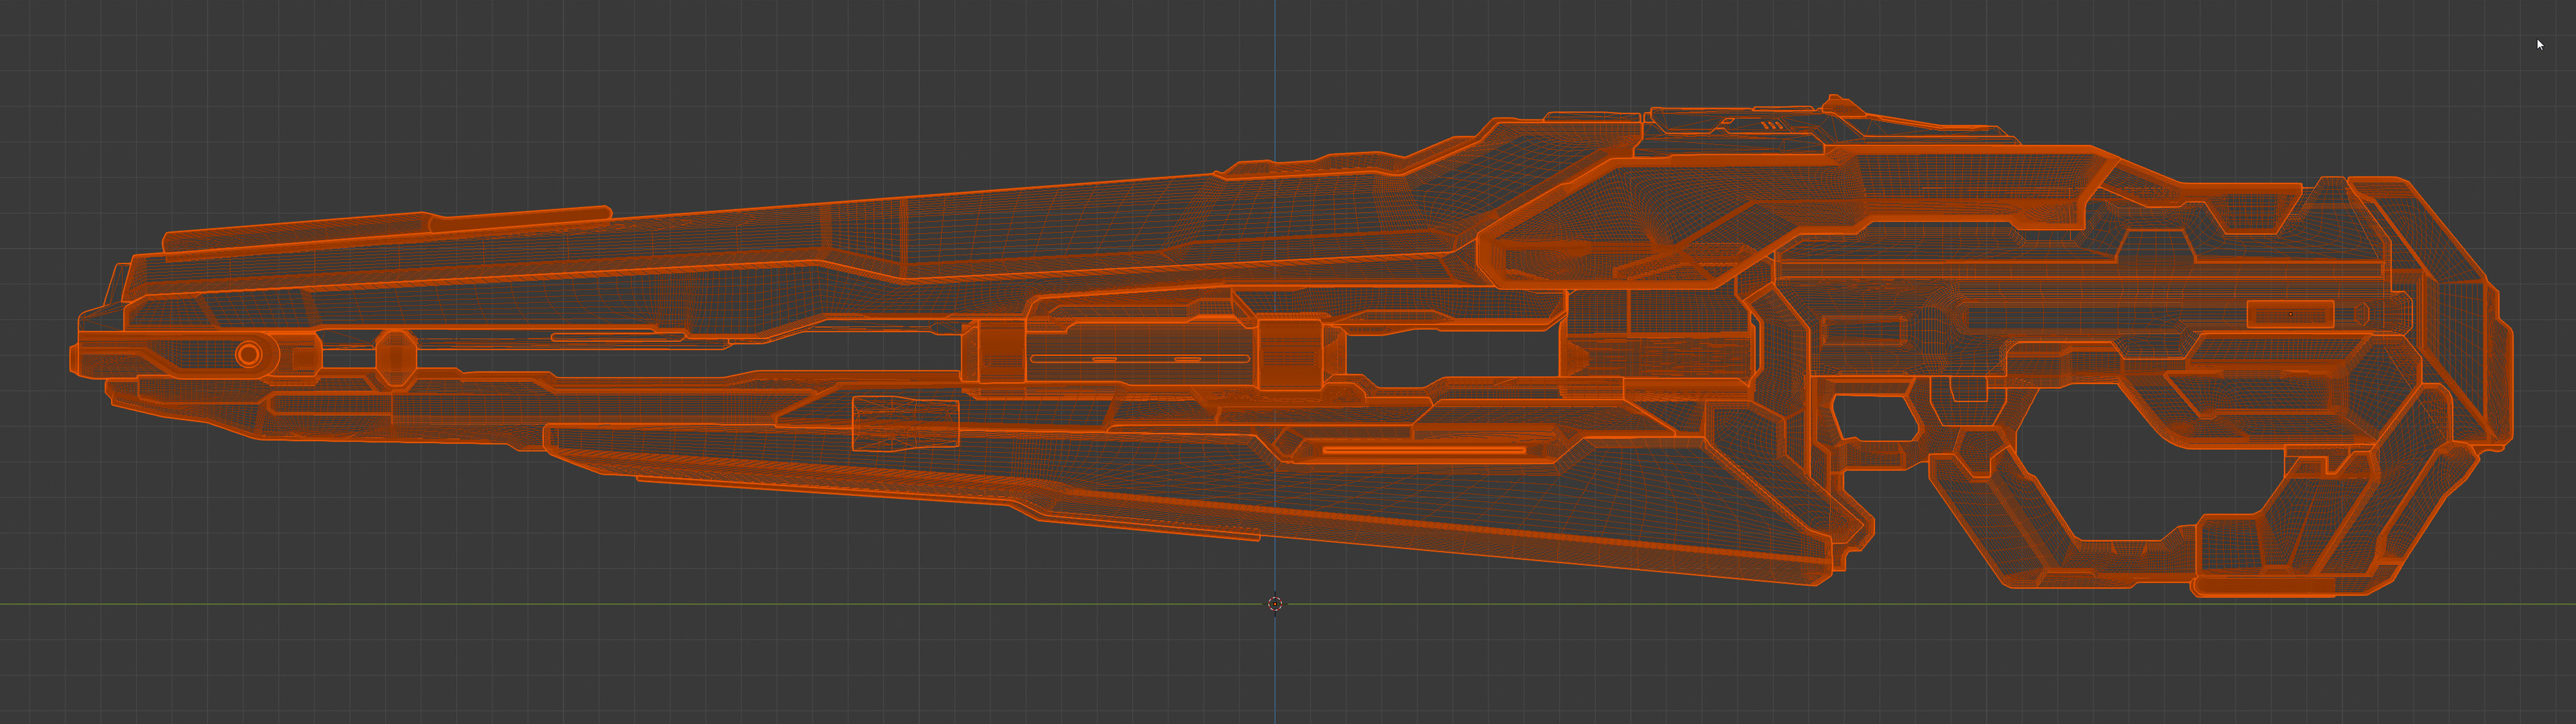
Task: Select the small cylindrical piece under the barrel
Action: tap(905, 424)
